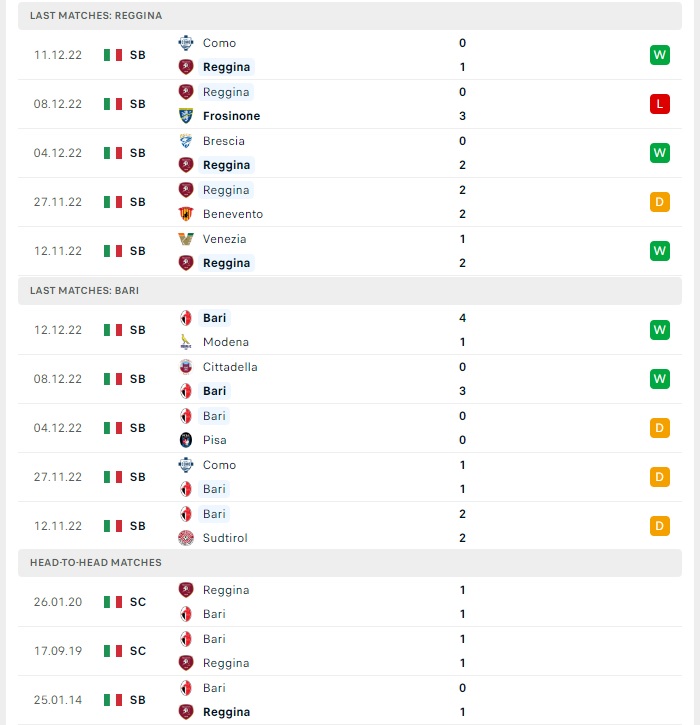Click the Modena team crest icon
The image size is (700, 725).
[x=186, y=342]
